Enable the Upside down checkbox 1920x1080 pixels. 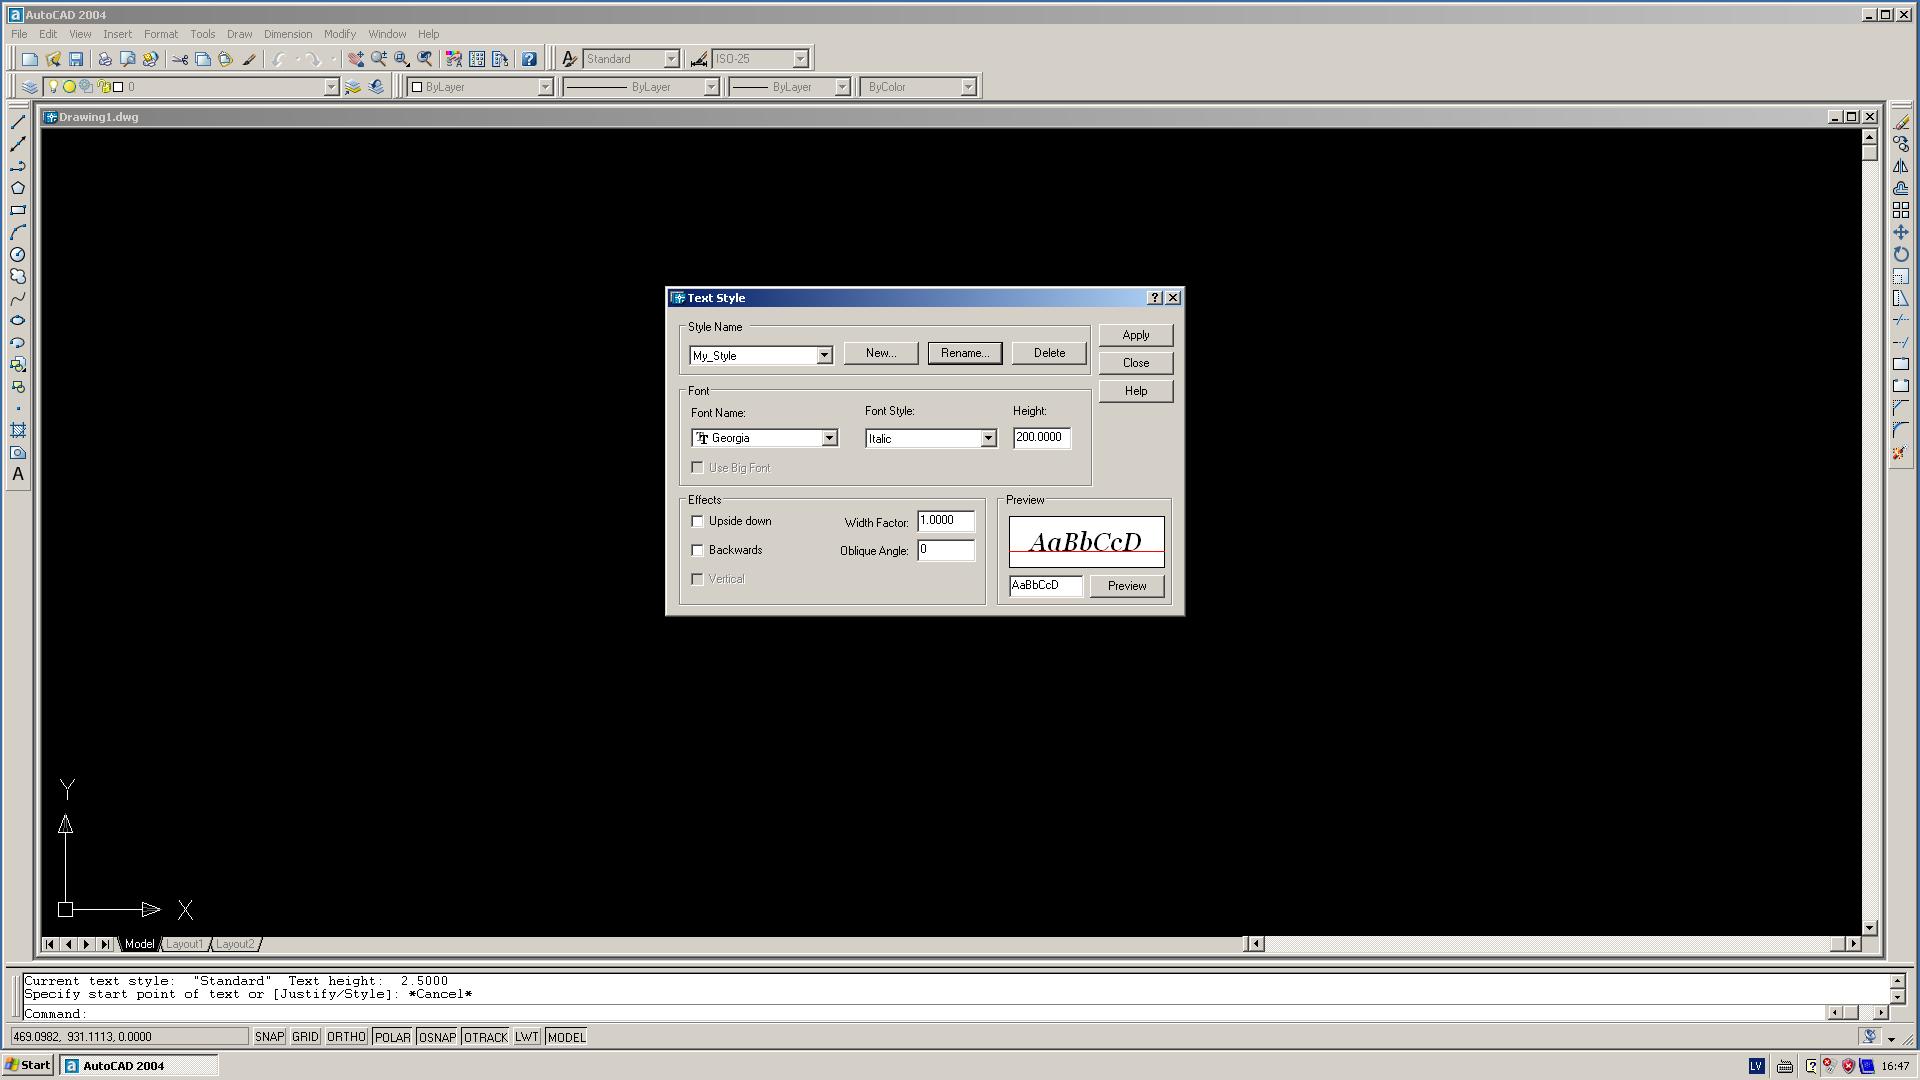[697, 521]
